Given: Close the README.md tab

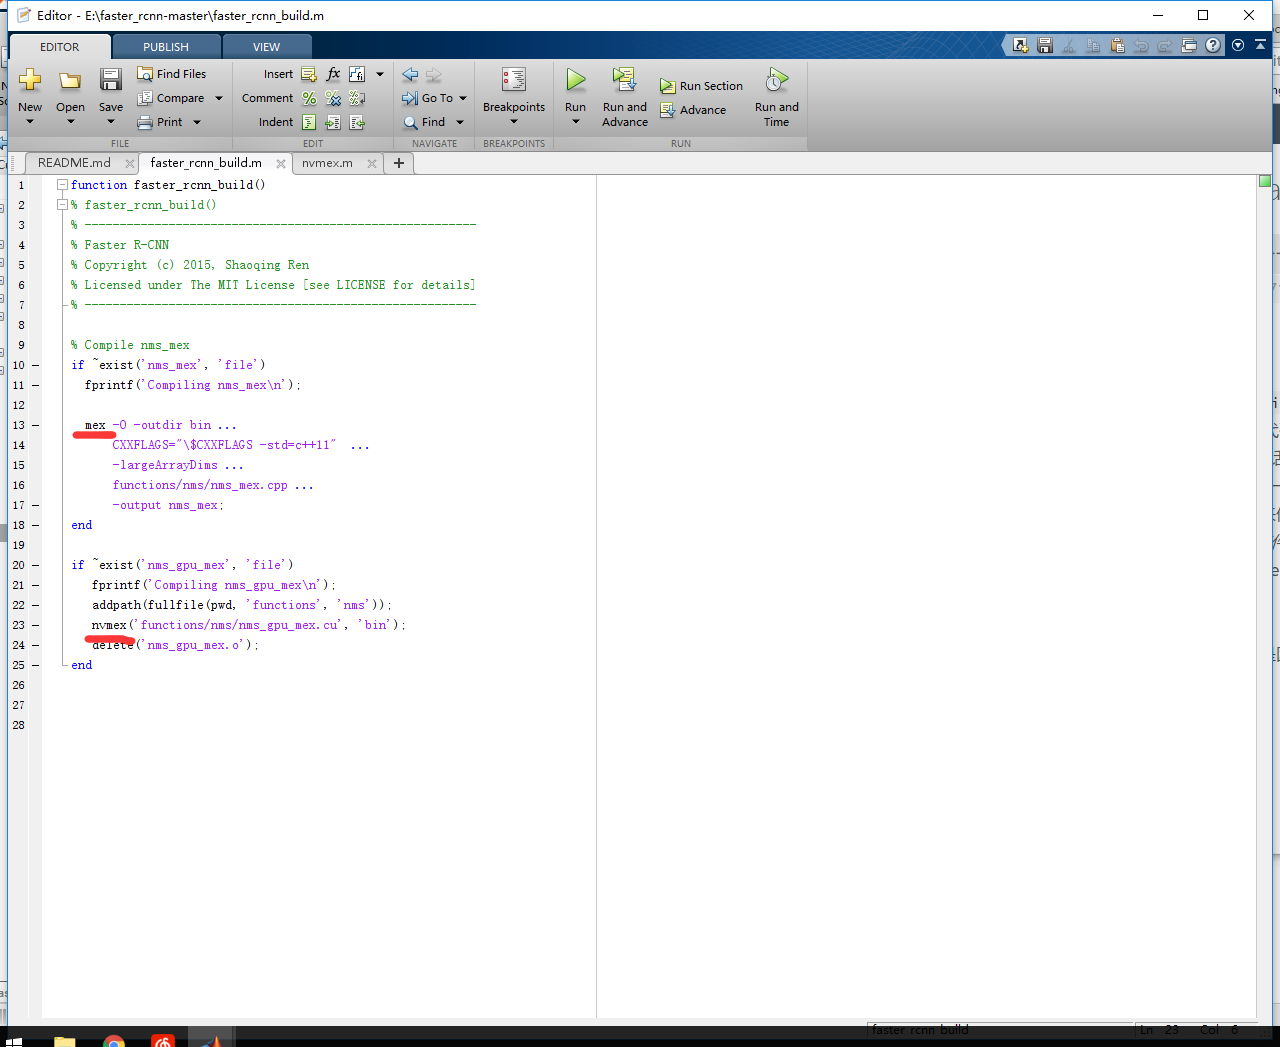Looking at the screenshot, I should pyautogui.click(x=129, y=161).
